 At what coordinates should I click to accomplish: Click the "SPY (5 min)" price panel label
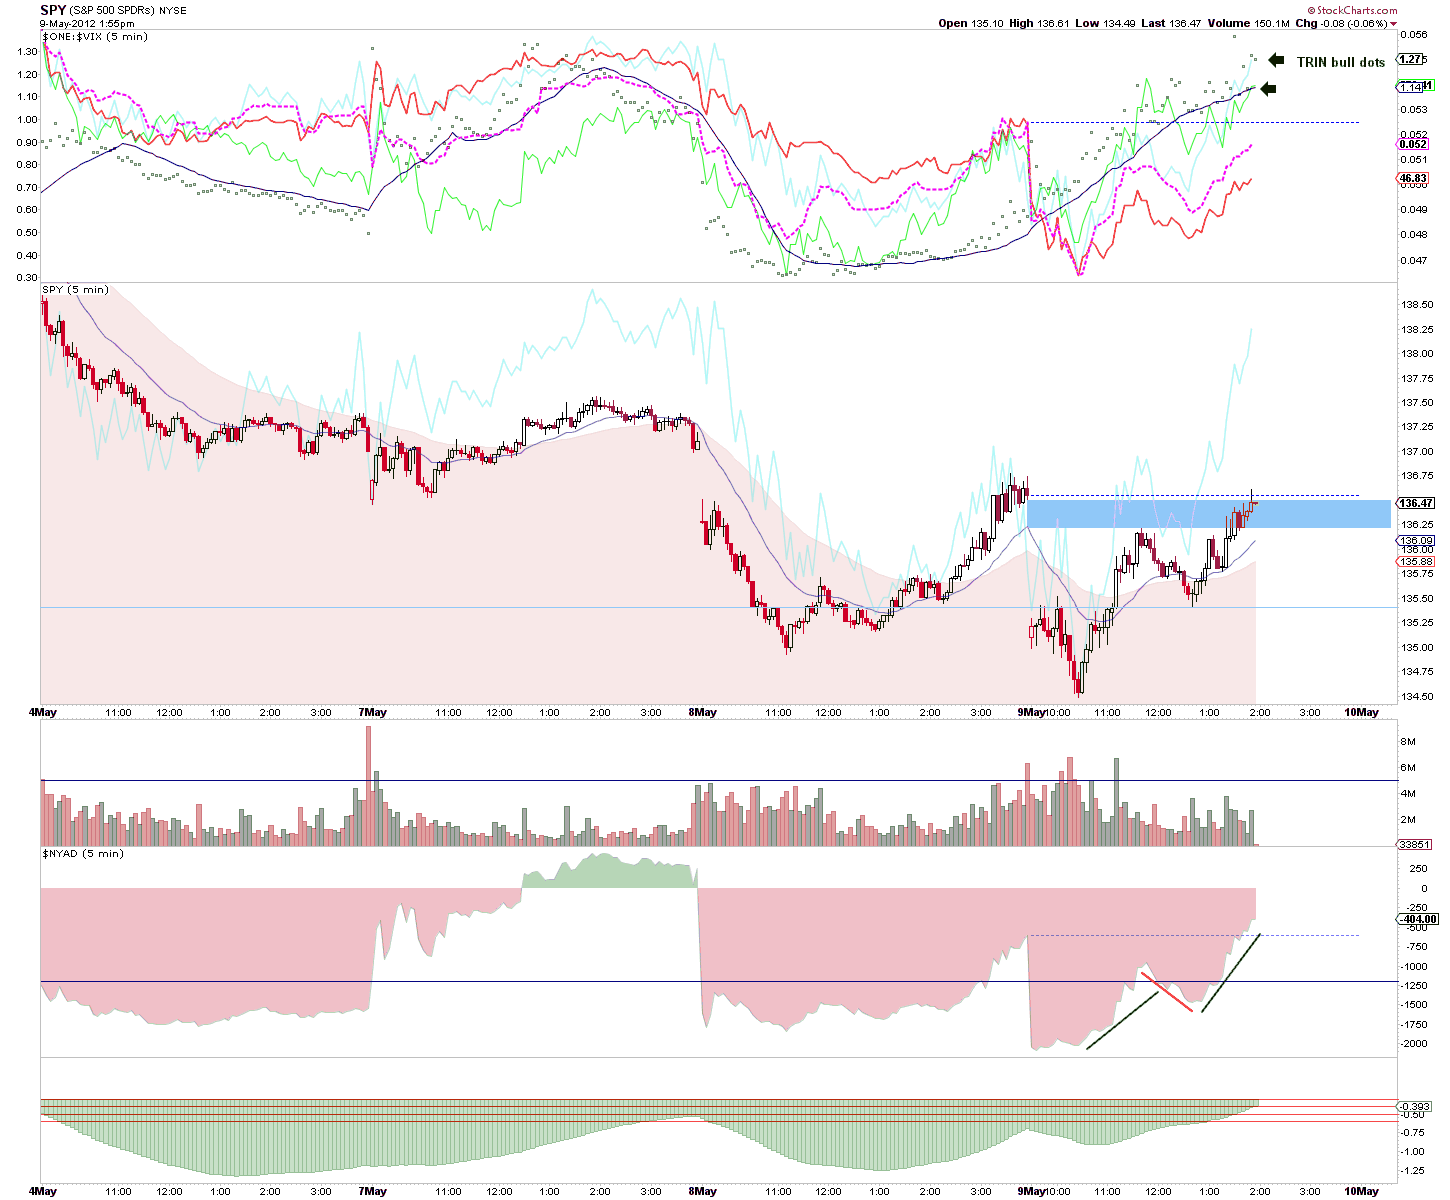(x=75, y=290)
